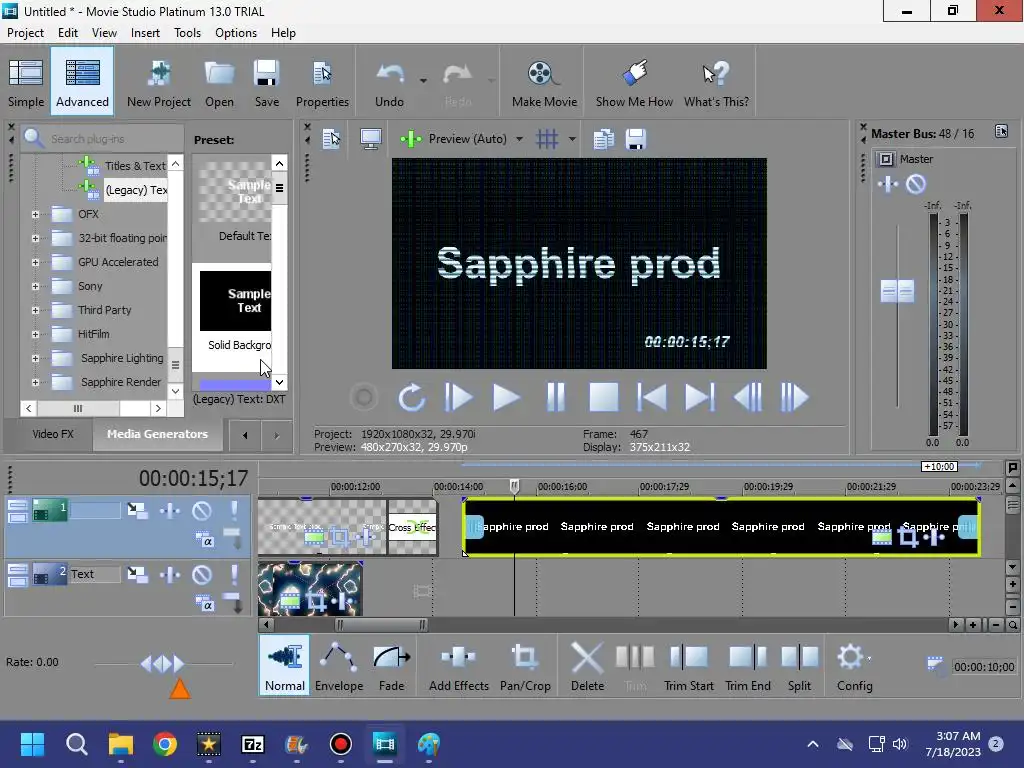
Task: Select (Legacy) Text generator in tree
Action: pos(136,190)
